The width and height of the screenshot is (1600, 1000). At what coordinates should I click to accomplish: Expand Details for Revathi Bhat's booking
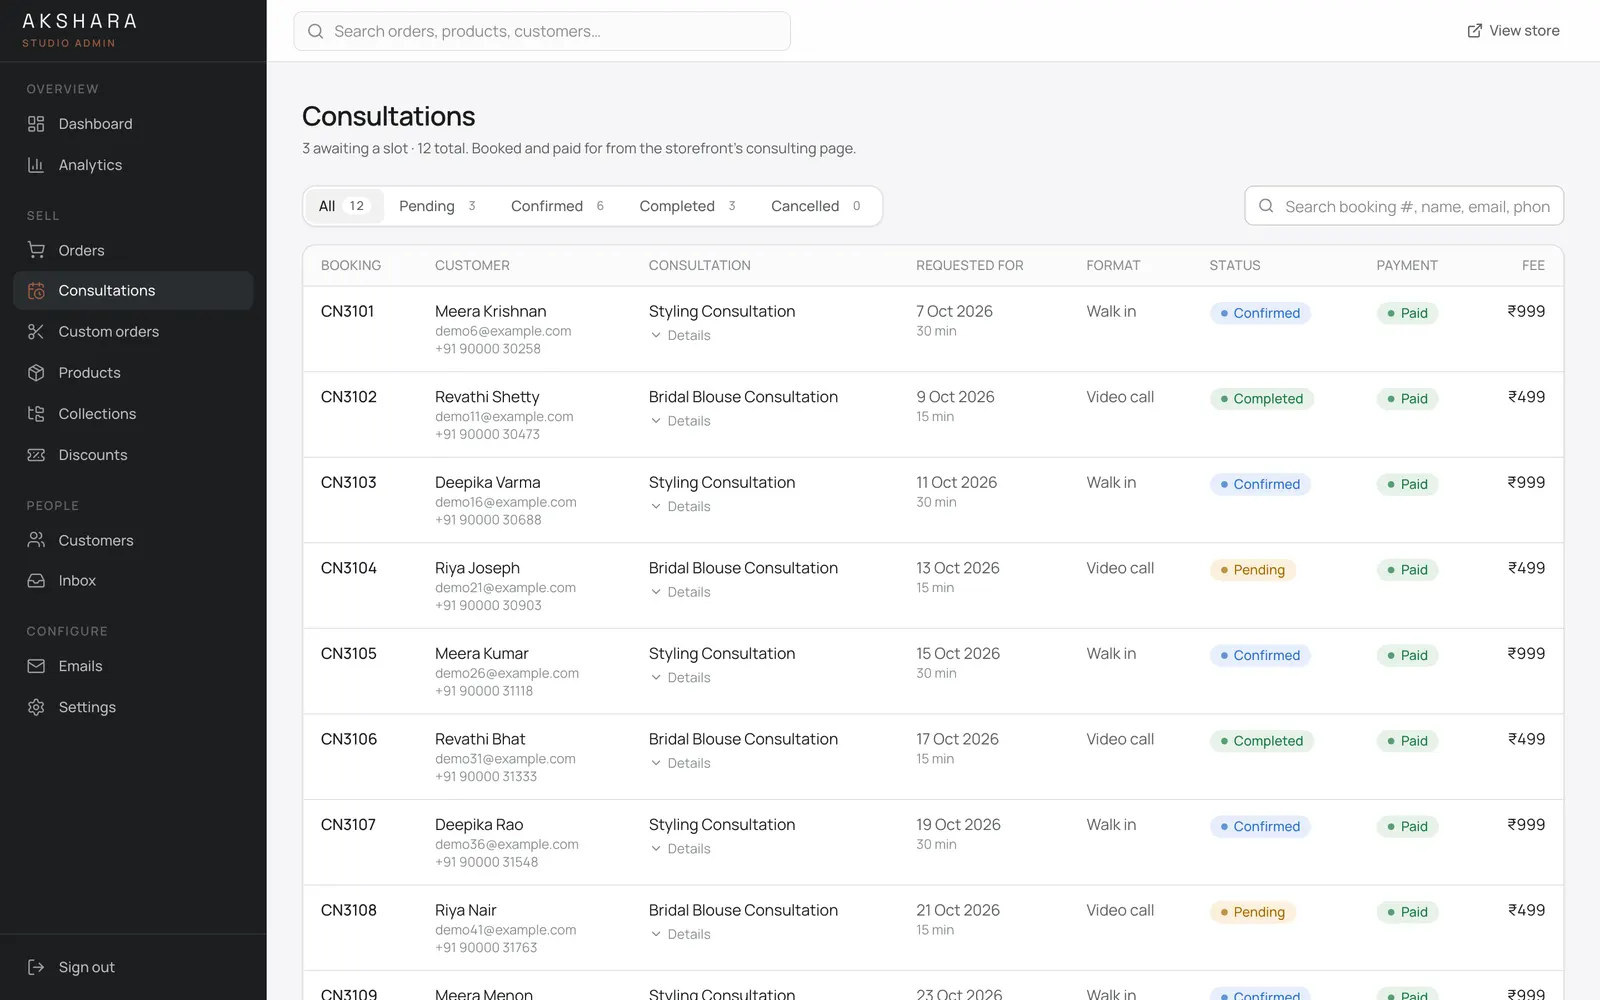[680, 763]
